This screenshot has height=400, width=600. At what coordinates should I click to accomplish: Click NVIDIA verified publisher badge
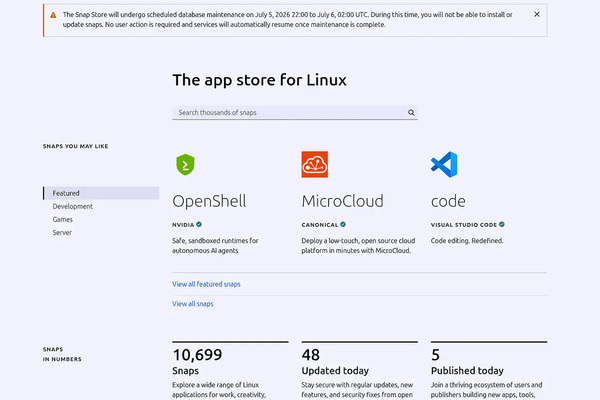click(x=199, y=225)
